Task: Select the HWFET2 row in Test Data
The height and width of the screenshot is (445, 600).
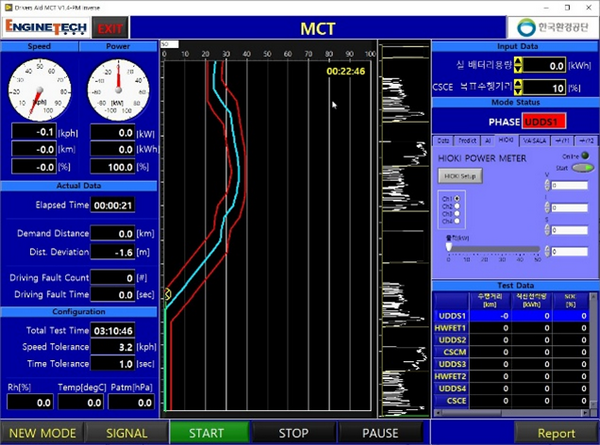Action: coord(511,377)
